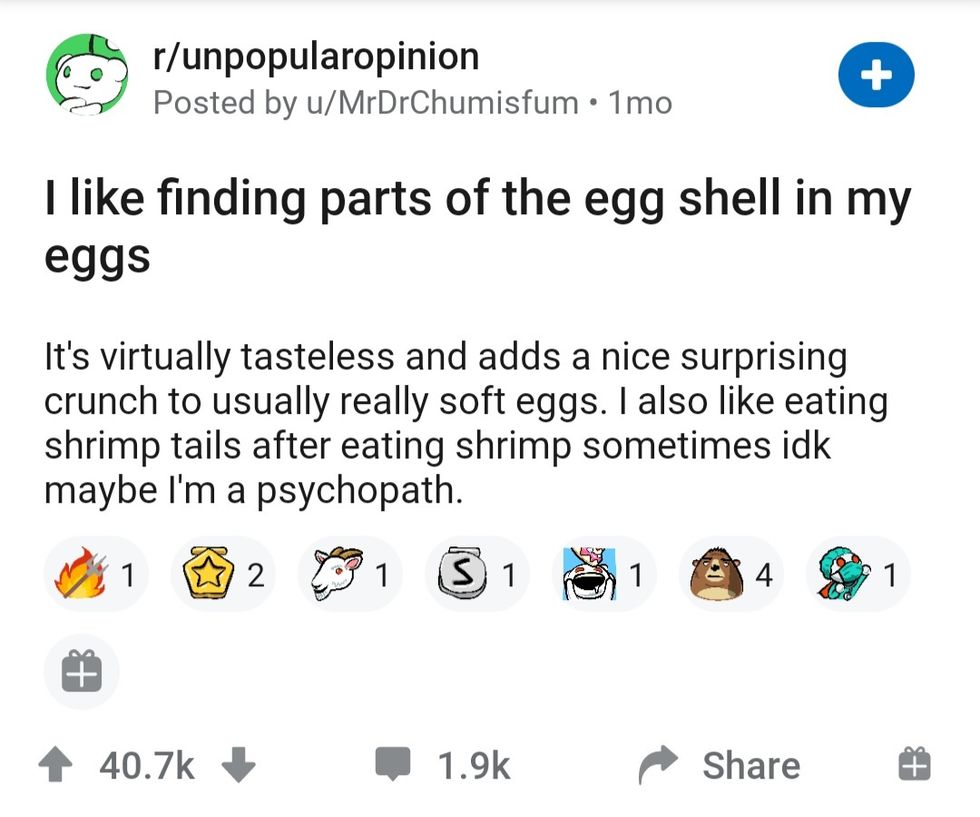Upvote the egg shell post
Image resolution: width=980 pixels, height=817 pixels.
click(x=59, y=765)
